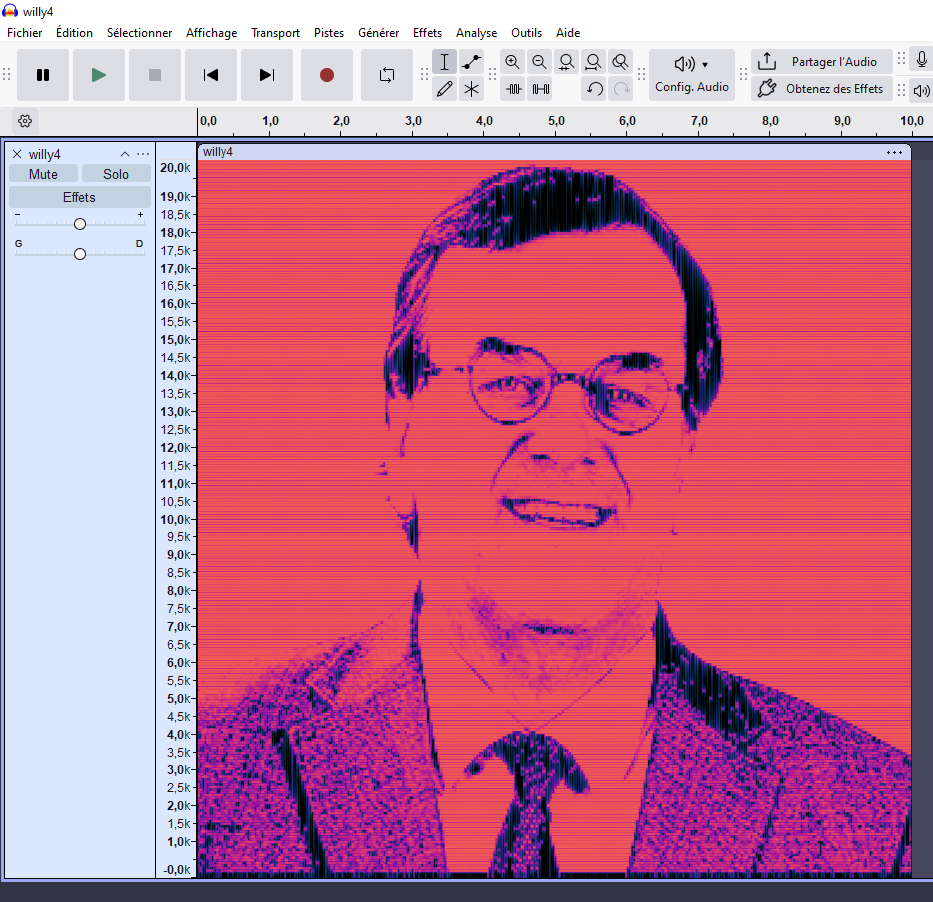Click the Zoom In magnifier
This screenshot has width=933, height=902.
click(x=513, y=62)
